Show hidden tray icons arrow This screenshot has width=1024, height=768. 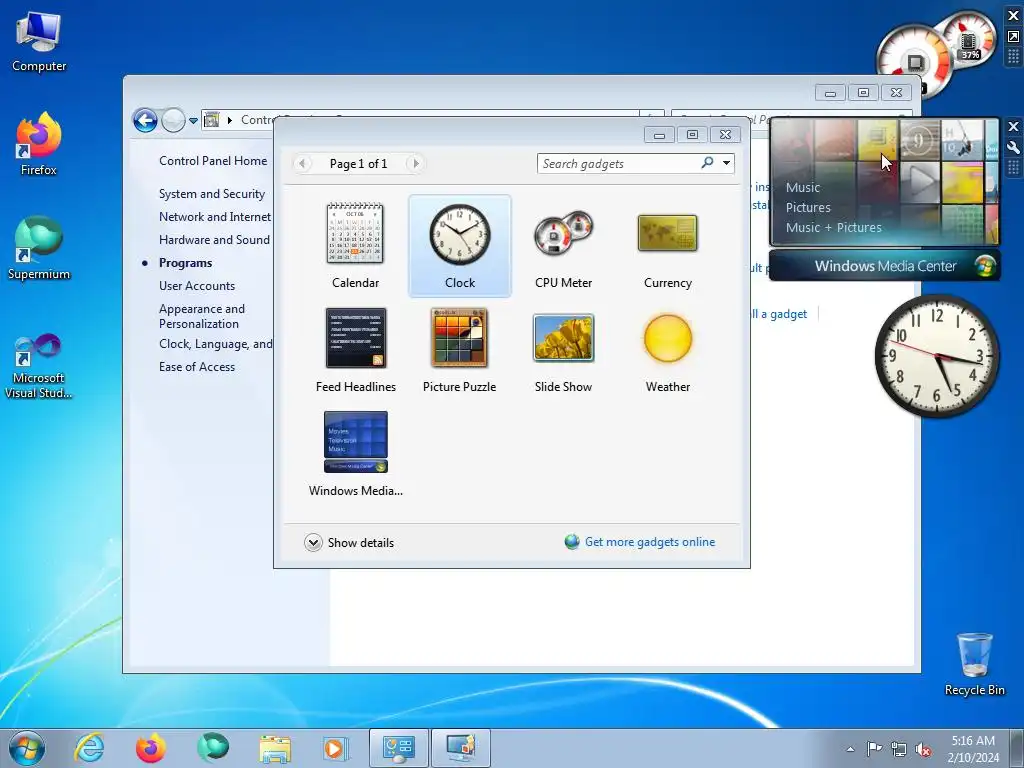point(850,749)
